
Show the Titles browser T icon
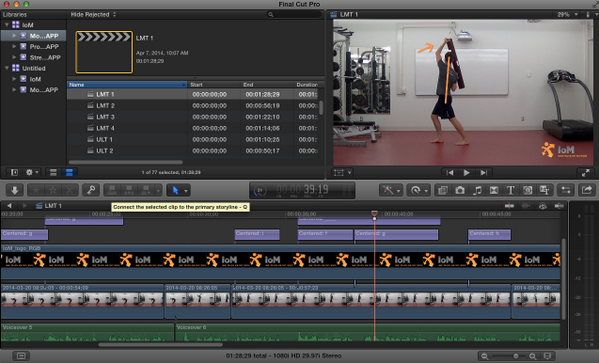pos(511,190)
